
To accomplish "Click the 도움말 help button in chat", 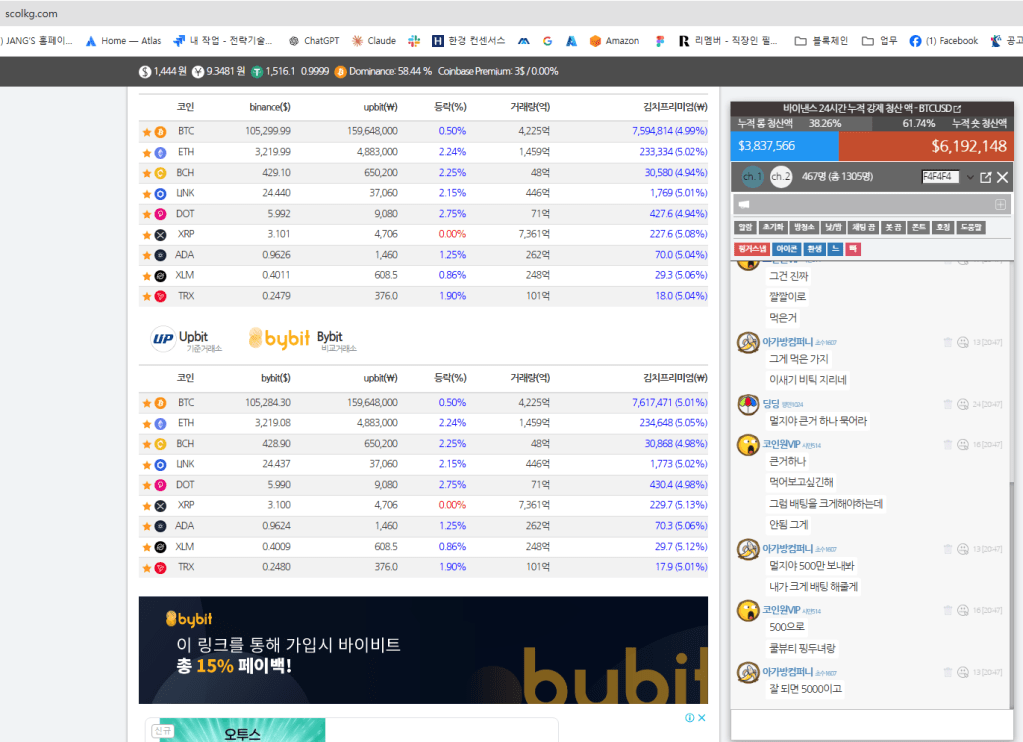I will (x=971, y=228).
